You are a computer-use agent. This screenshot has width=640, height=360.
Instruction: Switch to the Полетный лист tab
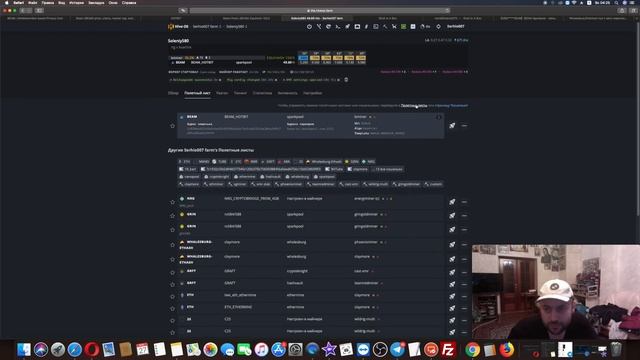197,93
